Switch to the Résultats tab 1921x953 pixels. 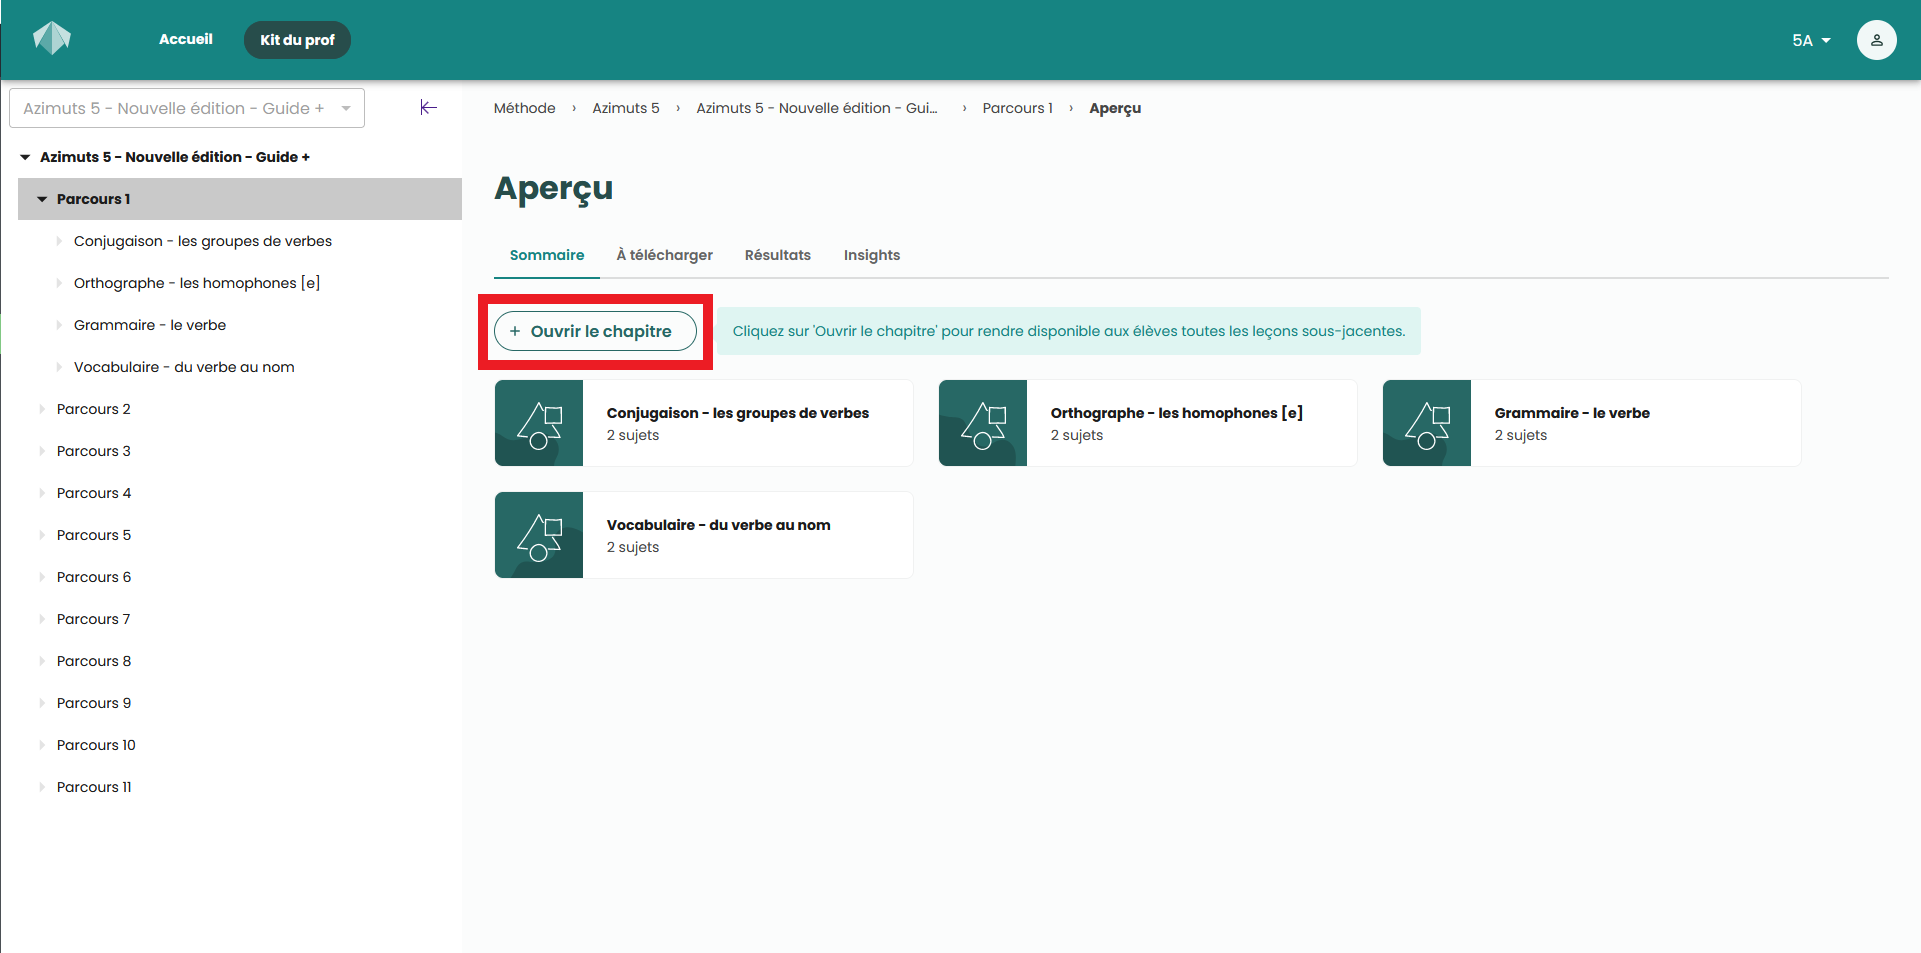pyautogui.click(x=777, y=255)
